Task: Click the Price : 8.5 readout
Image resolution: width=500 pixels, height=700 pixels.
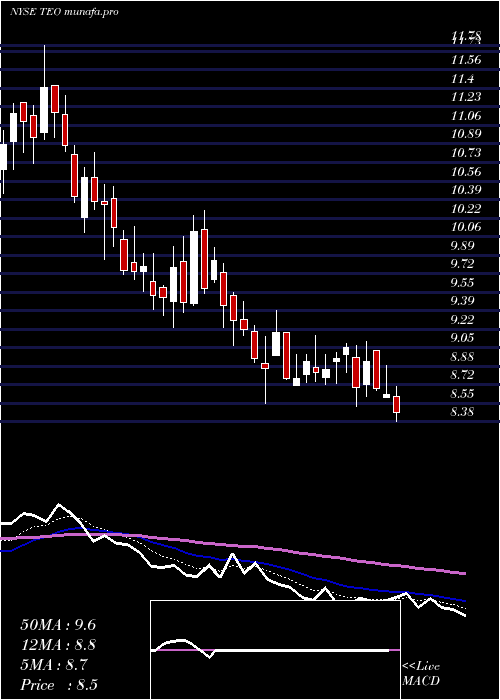Action: tap(59, 685)
